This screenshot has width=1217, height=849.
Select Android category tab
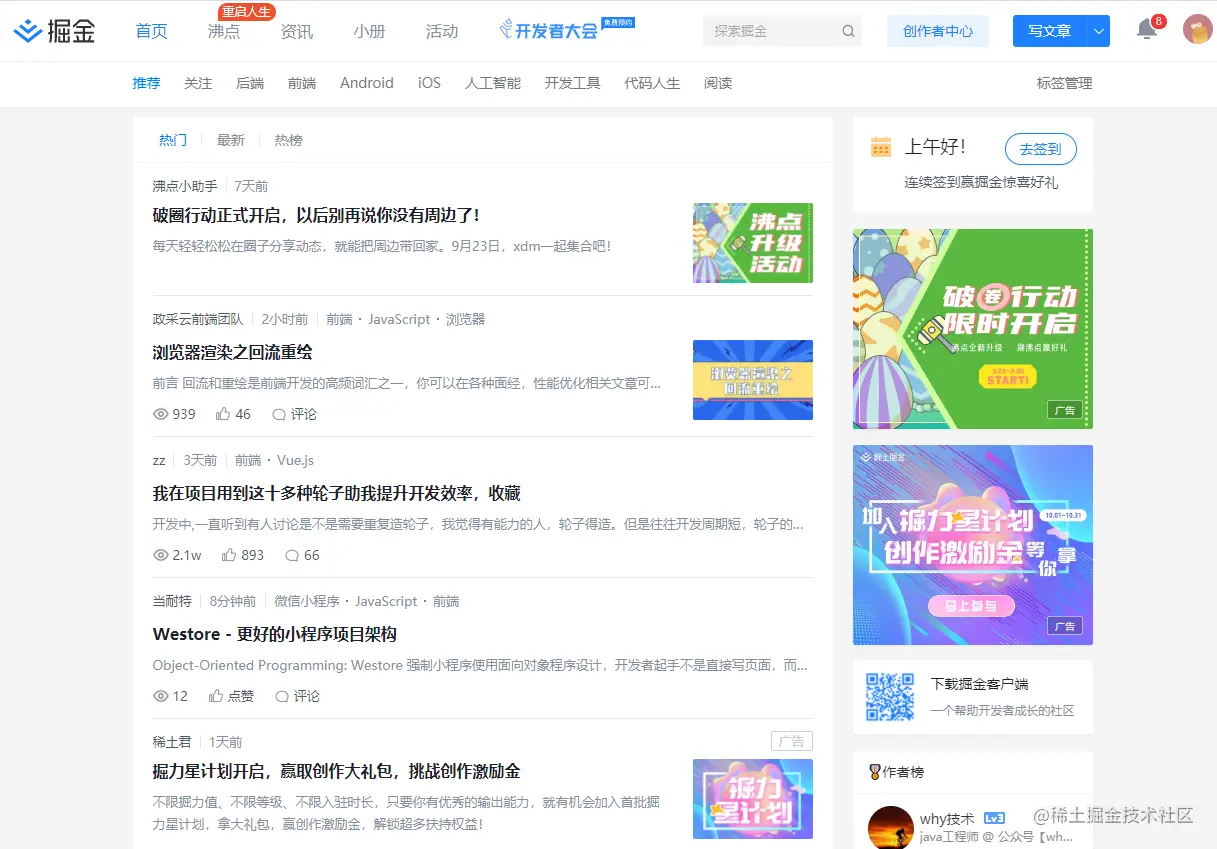point(367,83)
